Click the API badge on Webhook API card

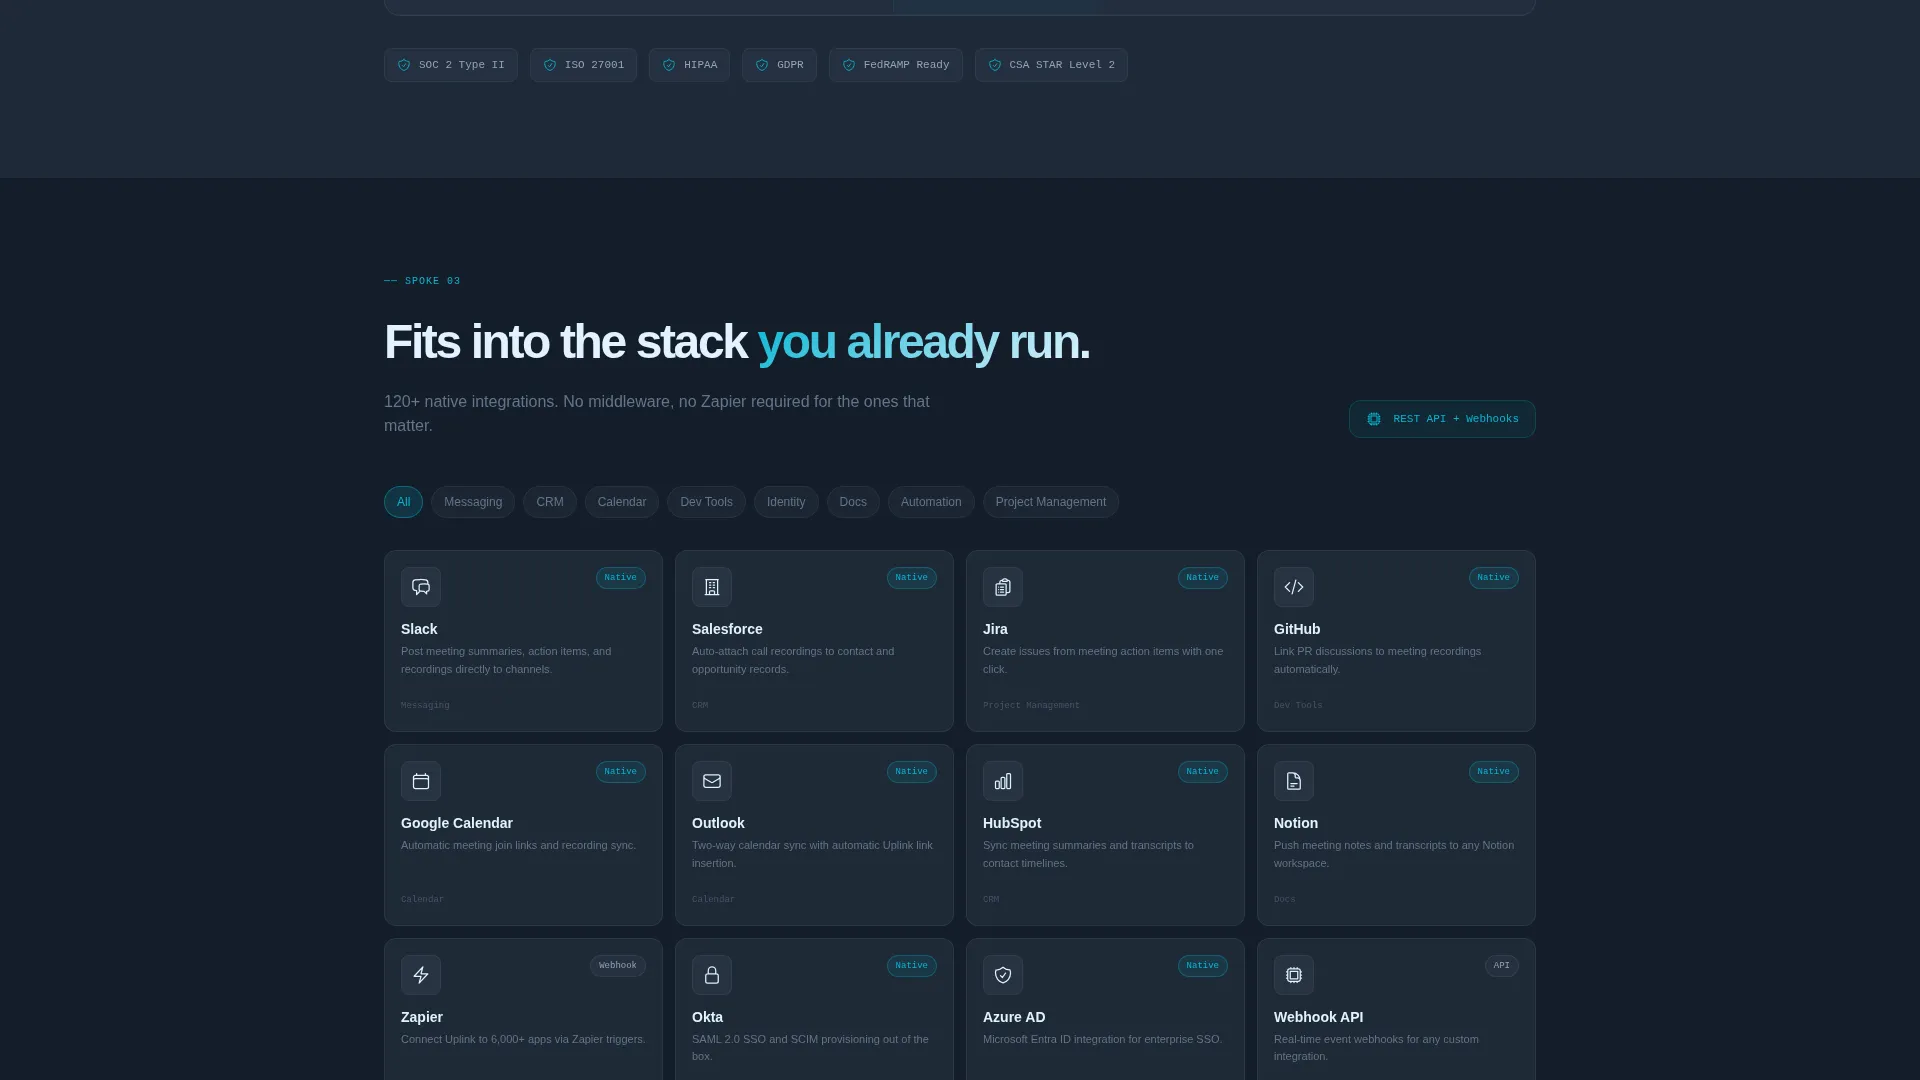pos(1502,966)
